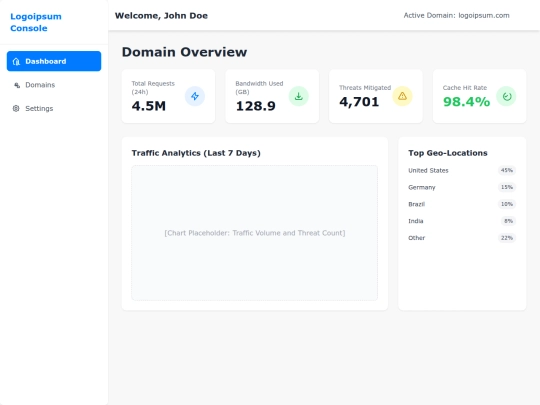Click the Cache Hit Rate label
The image size is (540, 405).
pyautogui.click(x=465, y=88)
